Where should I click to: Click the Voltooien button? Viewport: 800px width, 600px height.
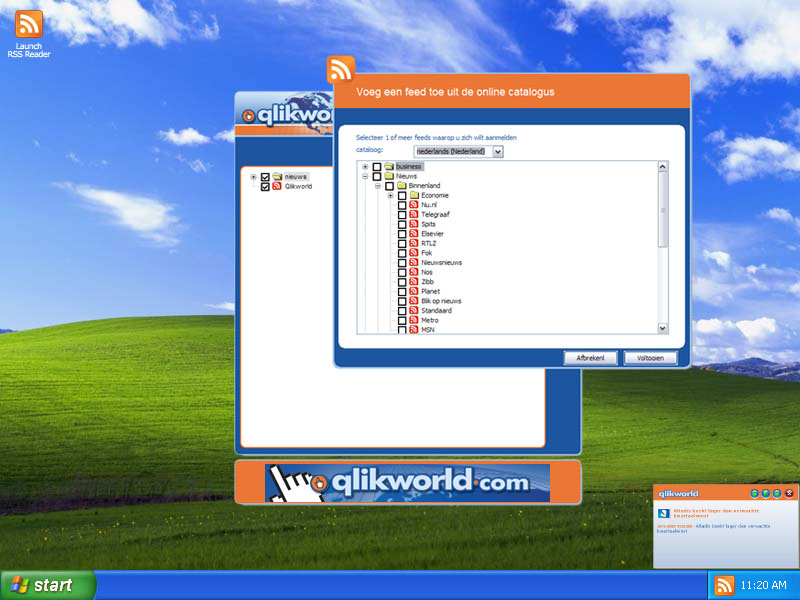point(650,358)
